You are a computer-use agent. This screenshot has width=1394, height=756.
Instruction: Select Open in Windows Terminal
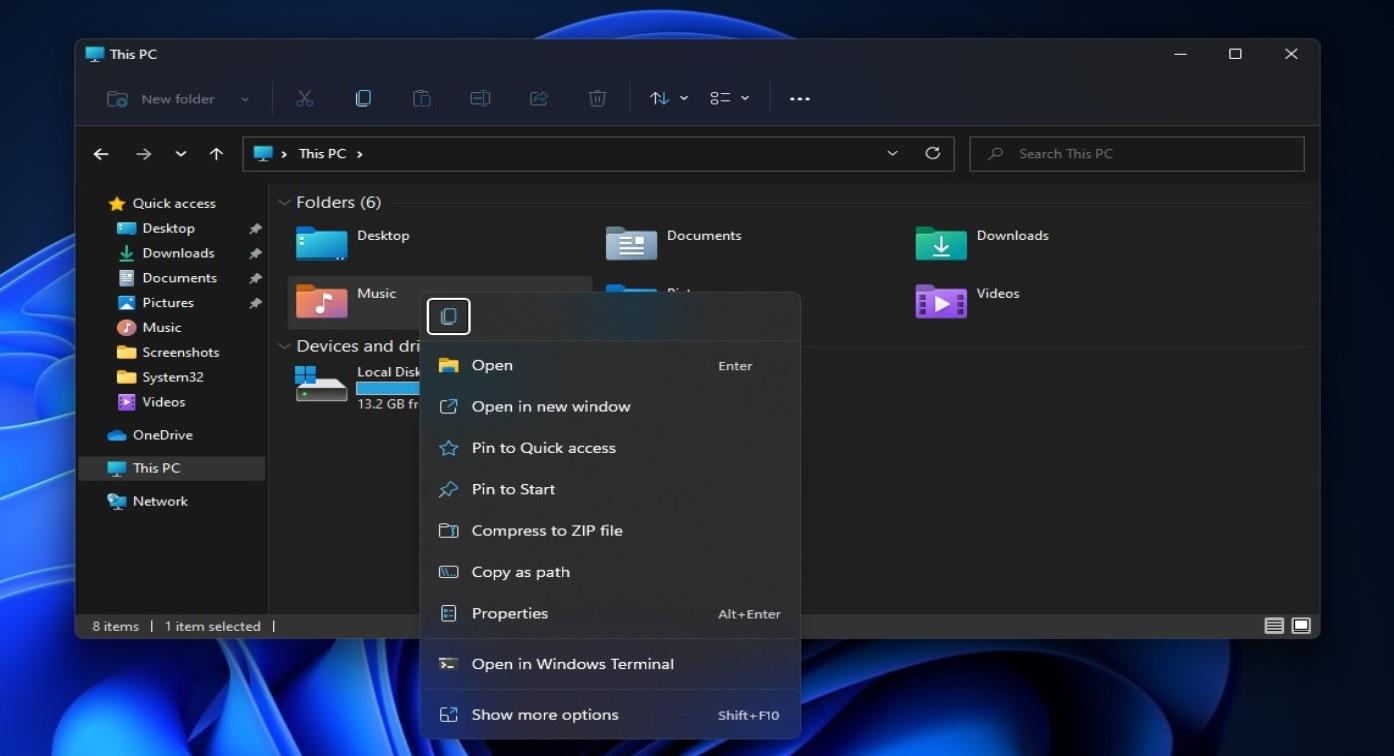point(572,664)
